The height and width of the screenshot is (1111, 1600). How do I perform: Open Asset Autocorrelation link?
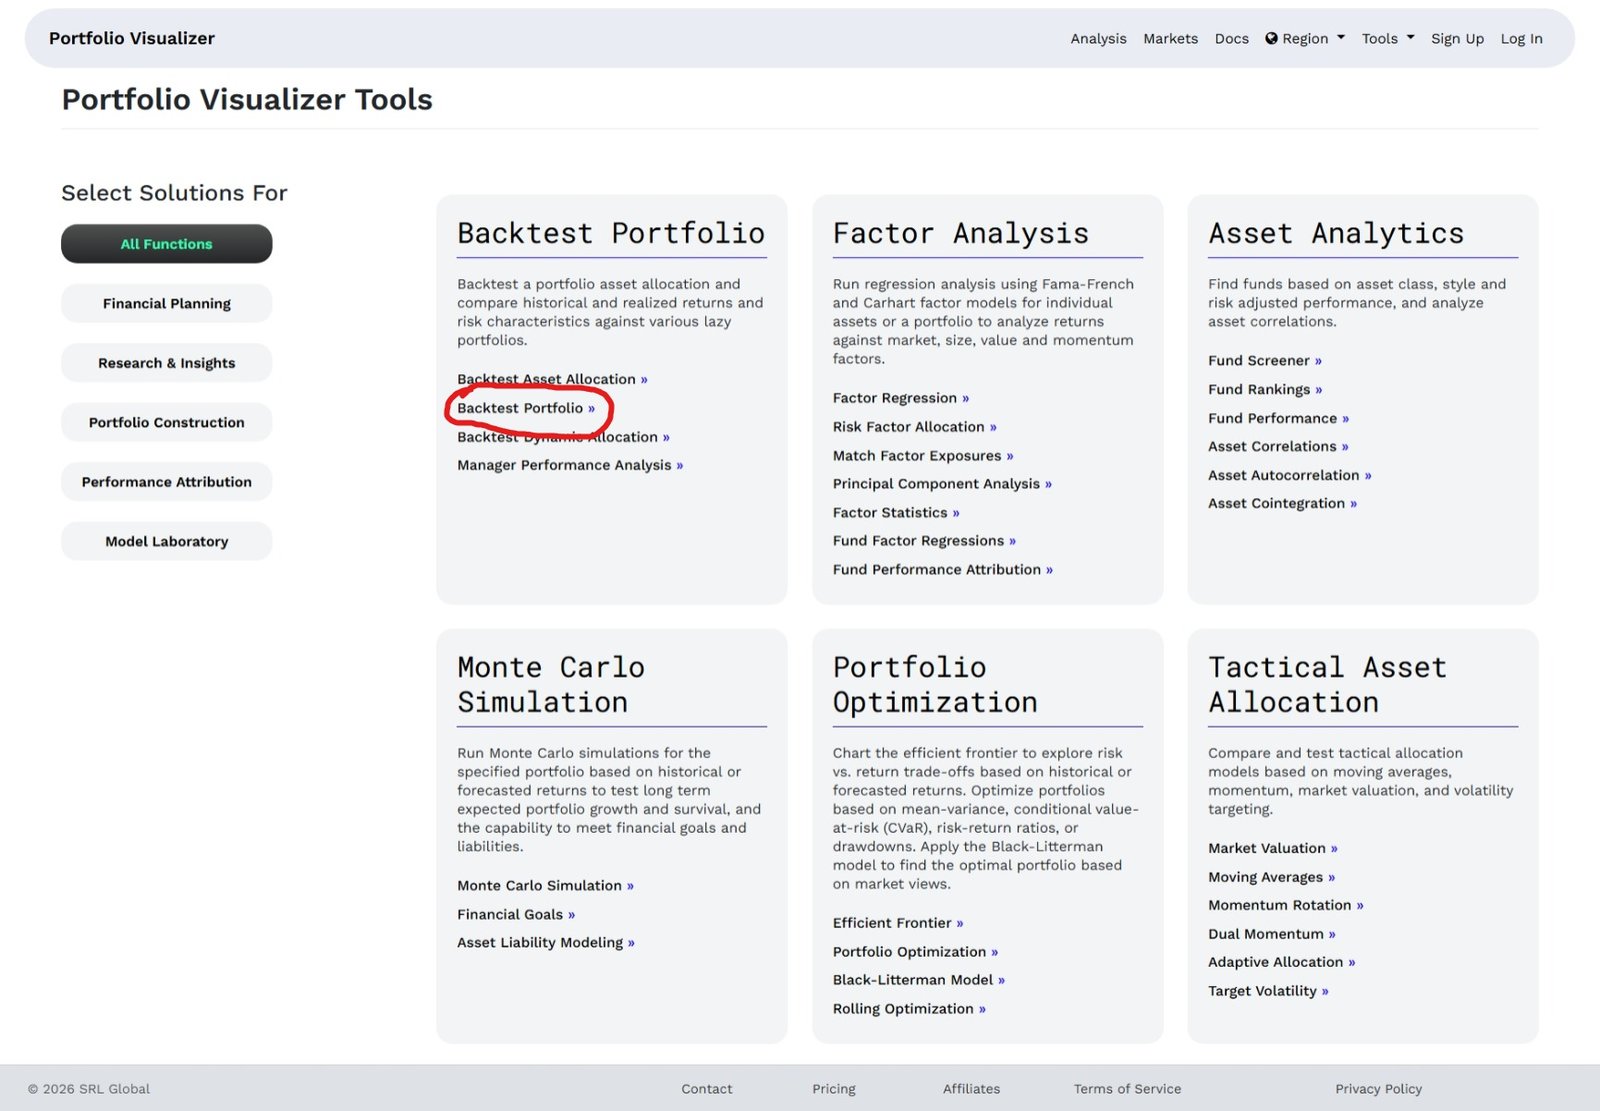pyautogui.click(x=1290, y=476)
